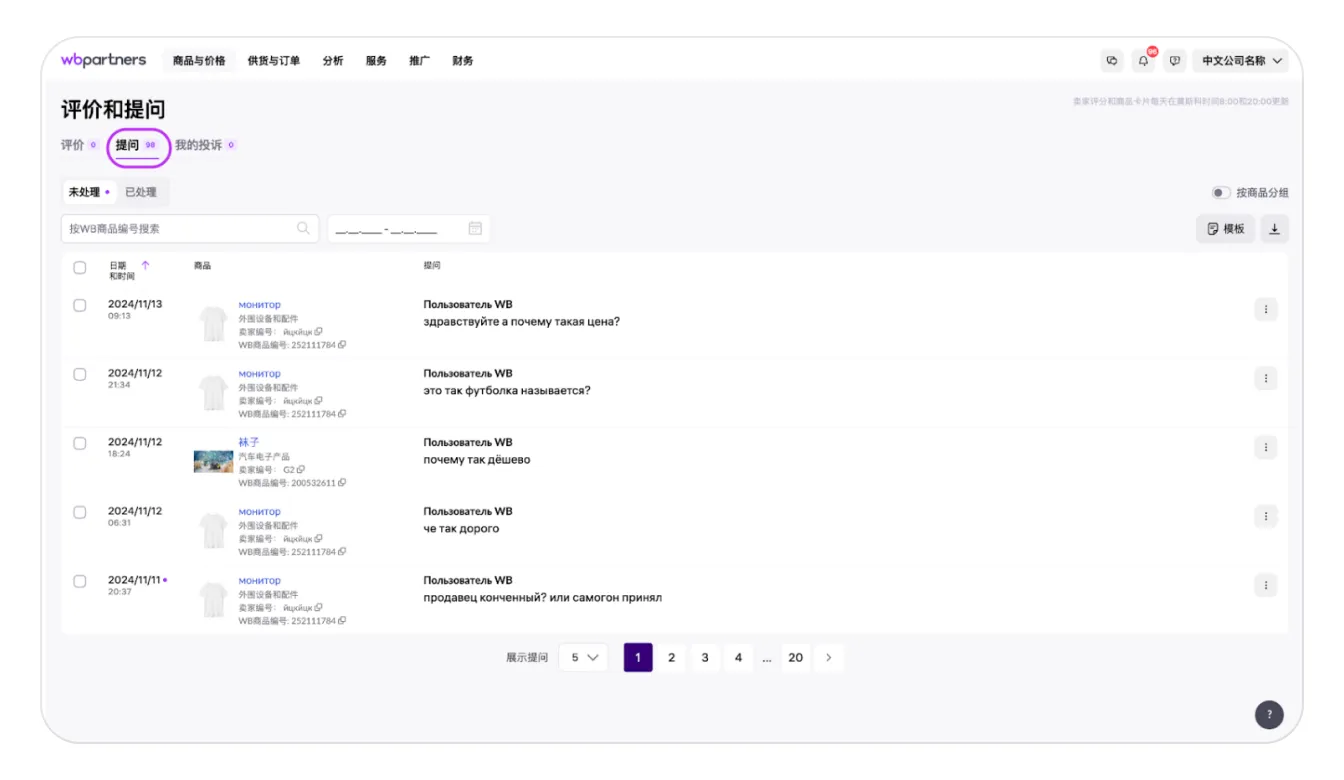The image size is (1344, 780).
Task: Check the 2024/11/11 20:37 question row
Action: point(80,581)
